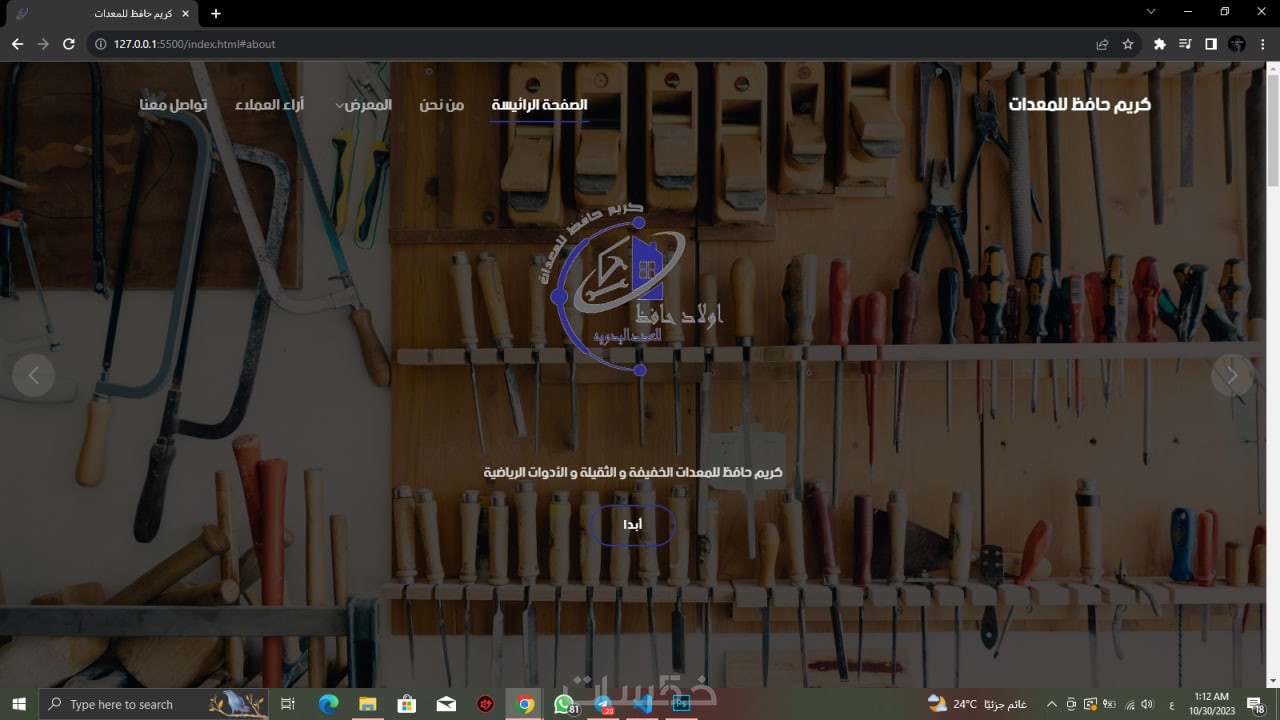The height and width of the screenshot is (720, 1280).
Task: Close the كريم حافظ للمعدات tab
Action: [185, 13]
